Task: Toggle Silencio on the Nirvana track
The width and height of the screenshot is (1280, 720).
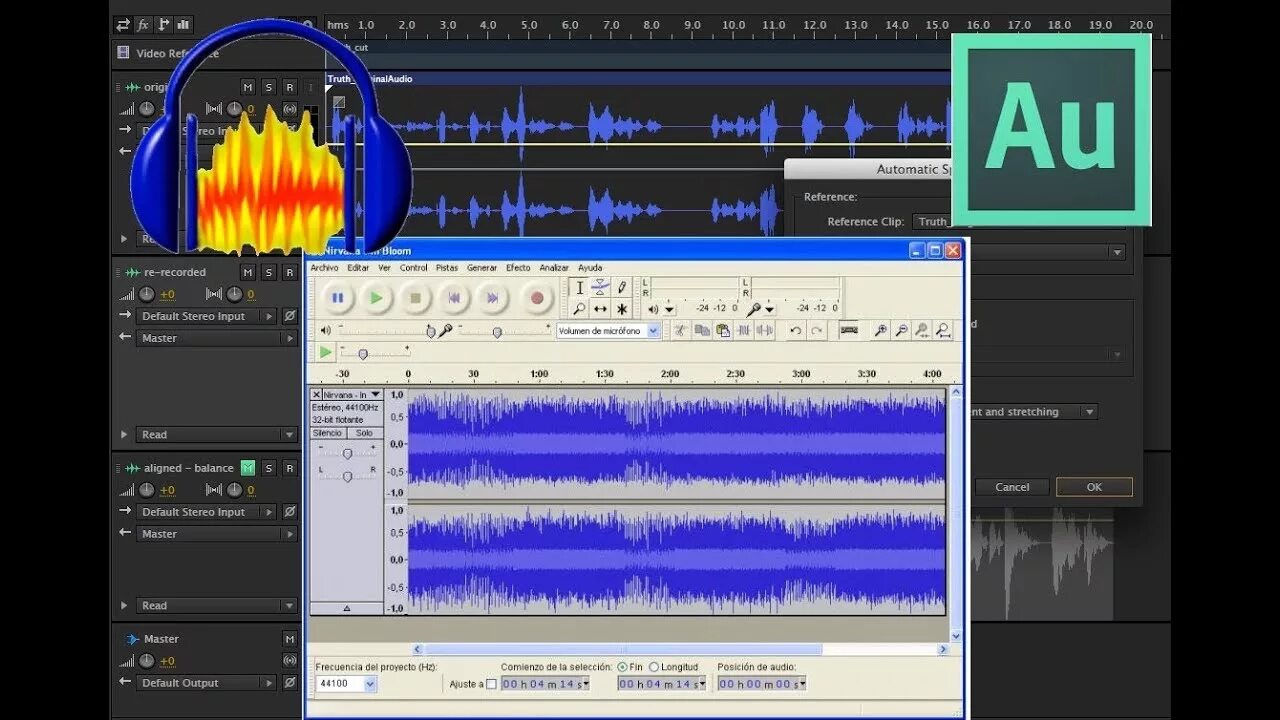Action: (x=327, y=433)
